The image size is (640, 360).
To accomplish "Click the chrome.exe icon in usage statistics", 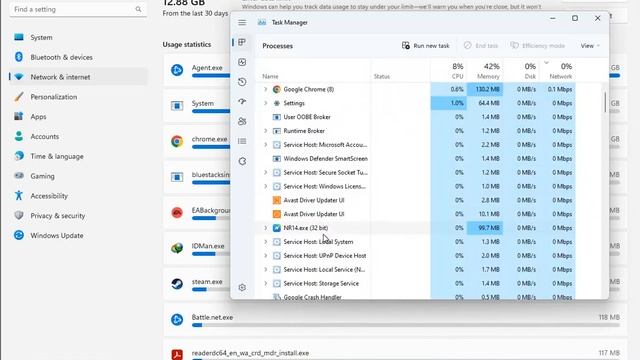I will tap(177, 141).
